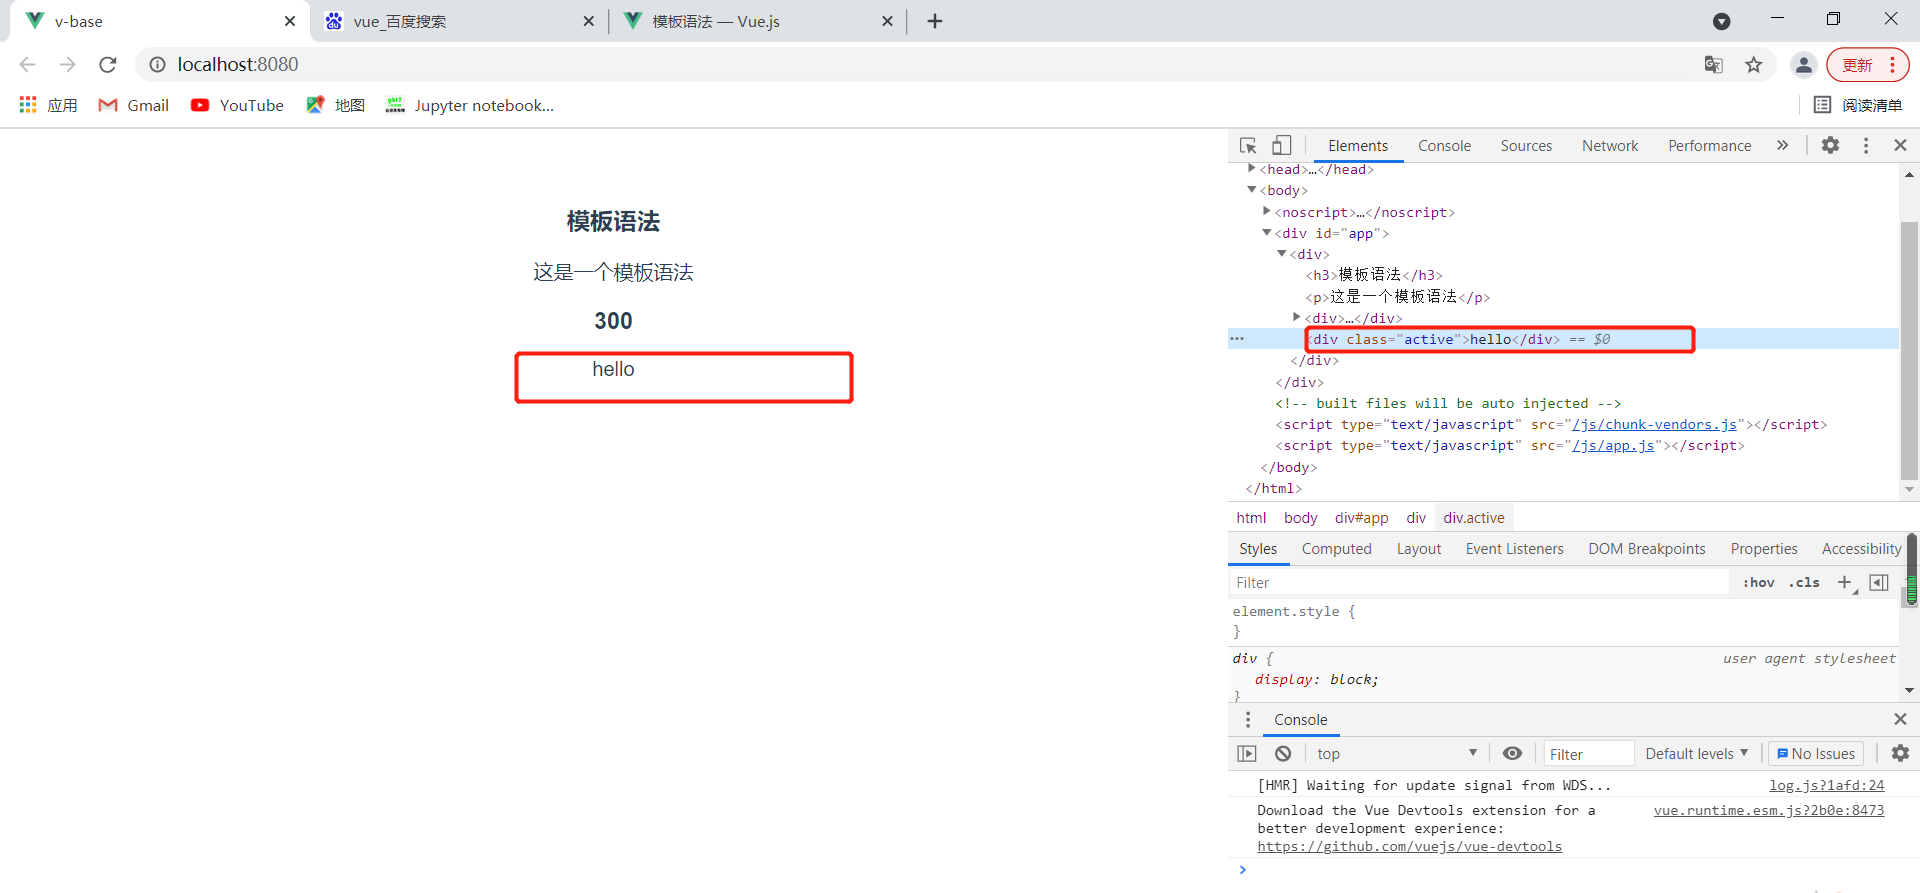The width and height of the screenshot is (1920, 893).
Task: Select div#app in the breadcrumb
Action: (1361, 517)
